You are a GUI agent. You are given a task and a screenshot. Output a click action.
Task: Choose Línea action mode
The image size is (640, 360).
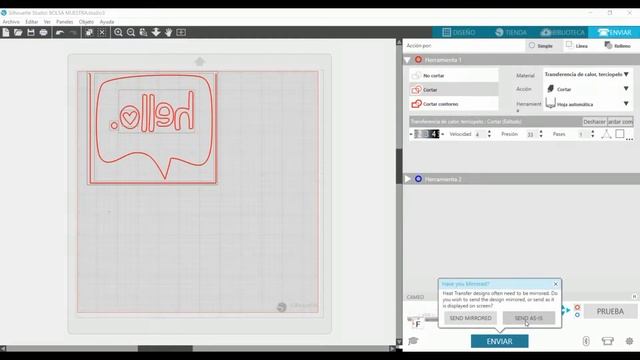pyautogui.click(x=577, y=46)
